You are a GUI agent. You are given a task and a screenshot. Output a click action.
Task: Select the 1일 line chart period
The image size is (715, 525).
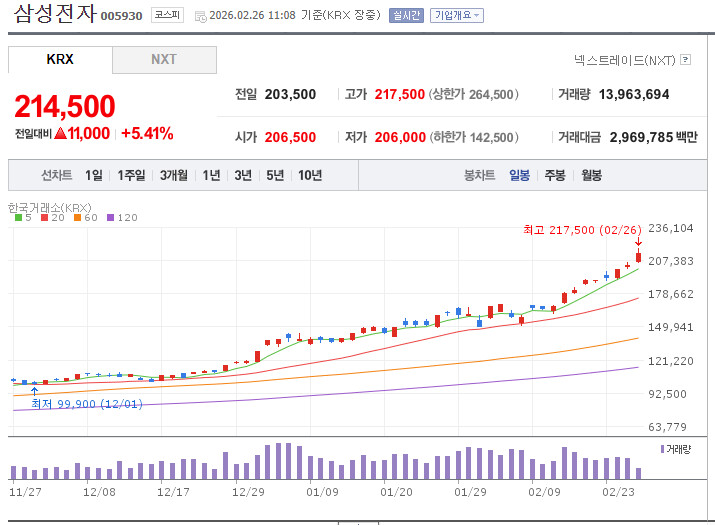(x=93, y=175)
